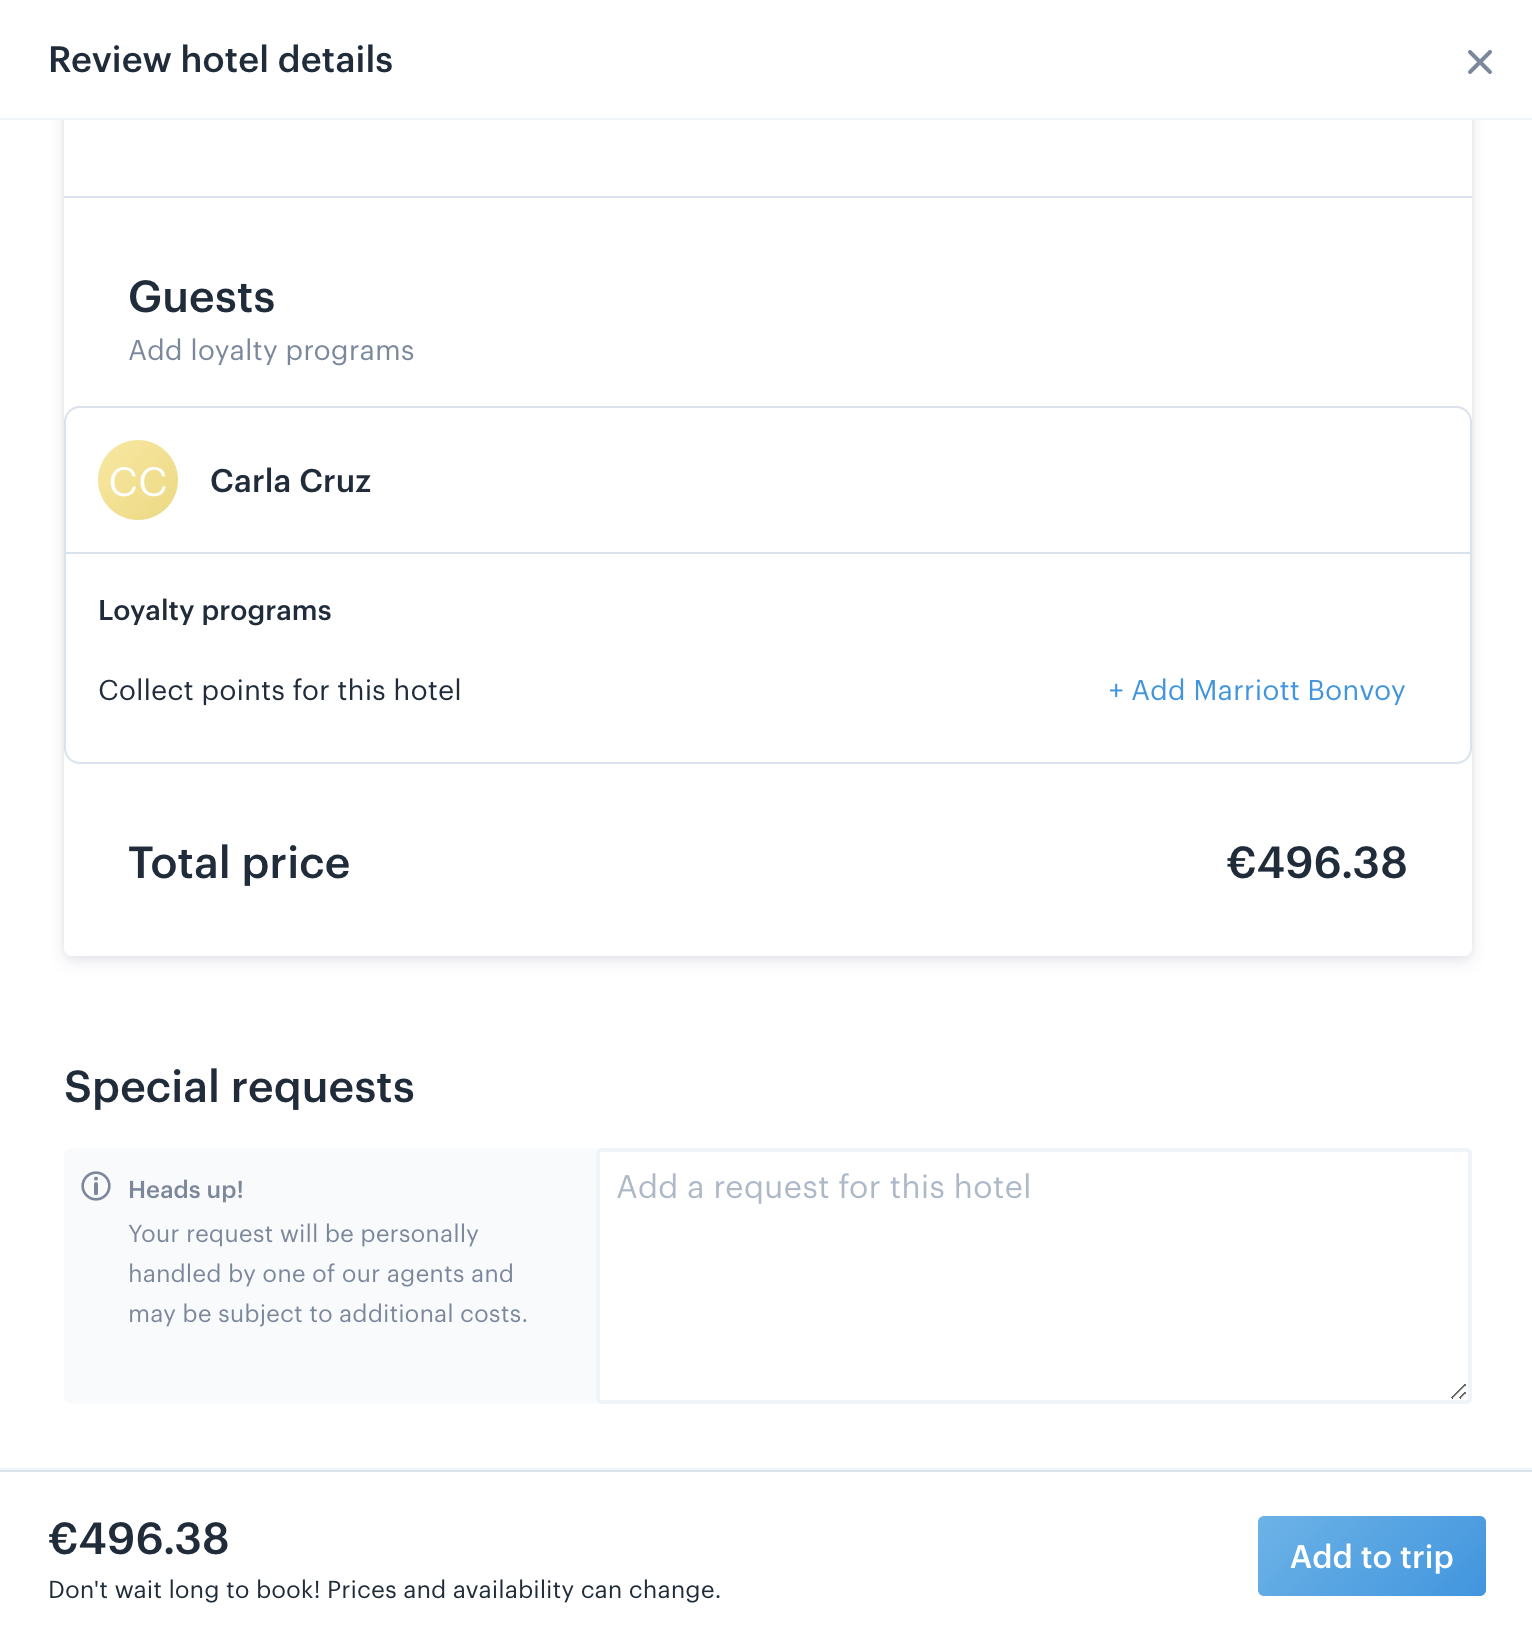Click the Add to trip button
Screen dimensions: 1532x1640
point(1371,1556)
